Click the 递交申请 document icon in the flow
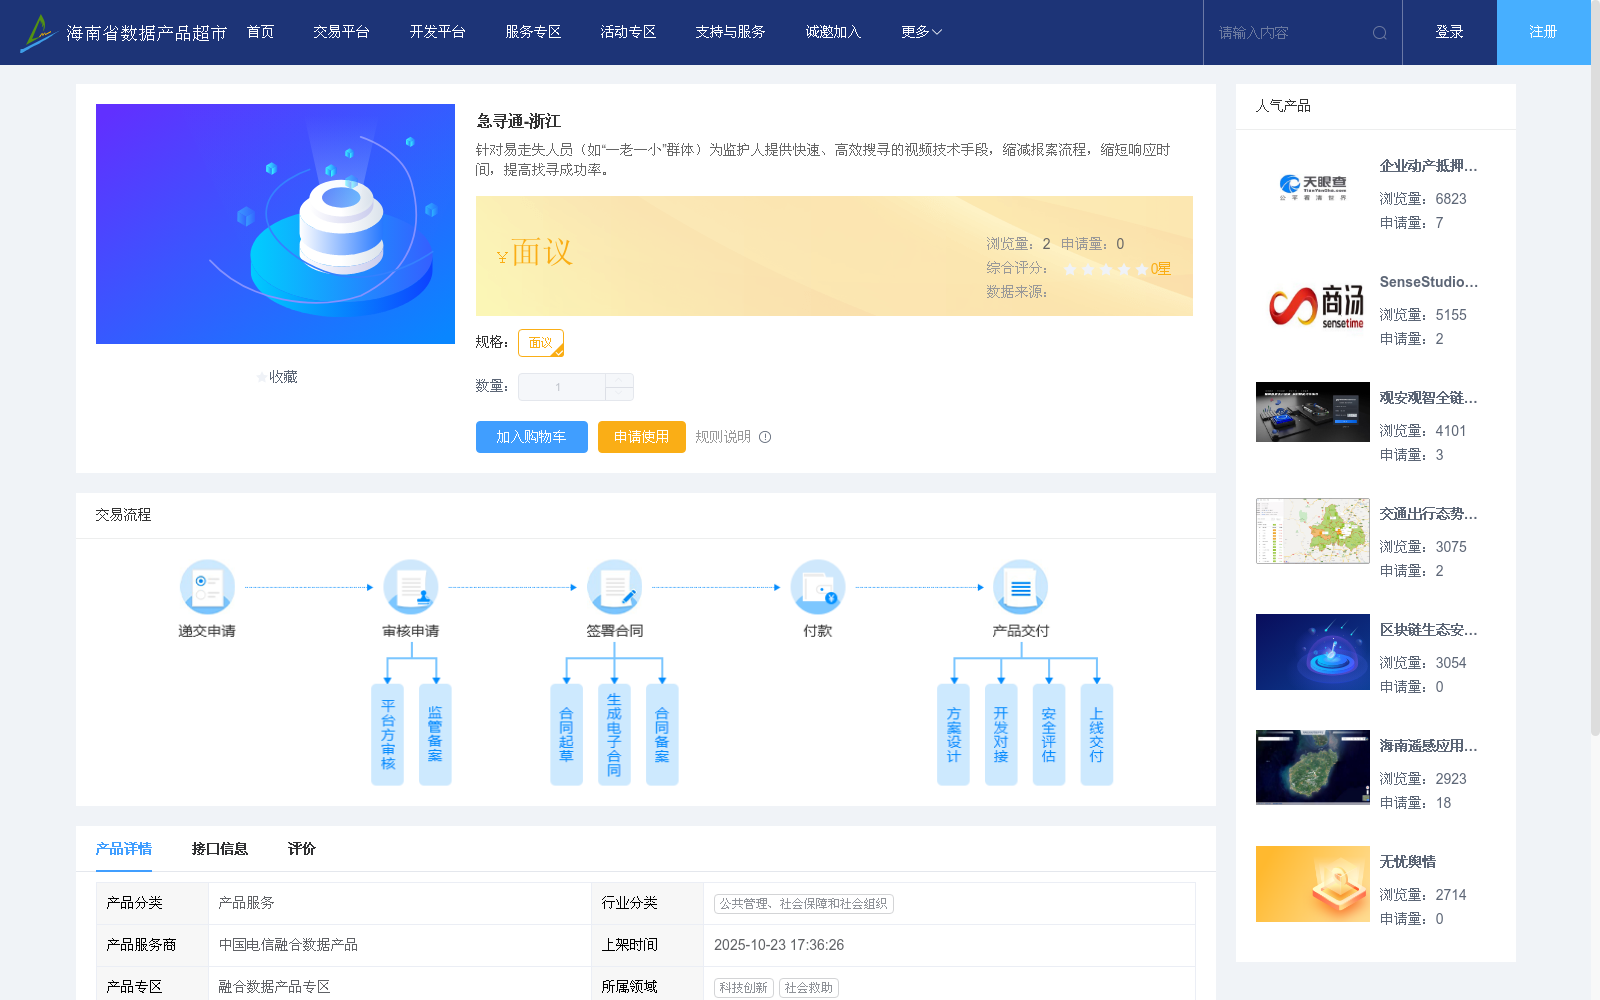Screen dimensions: 1600x1000 click(x=207, y=587)
